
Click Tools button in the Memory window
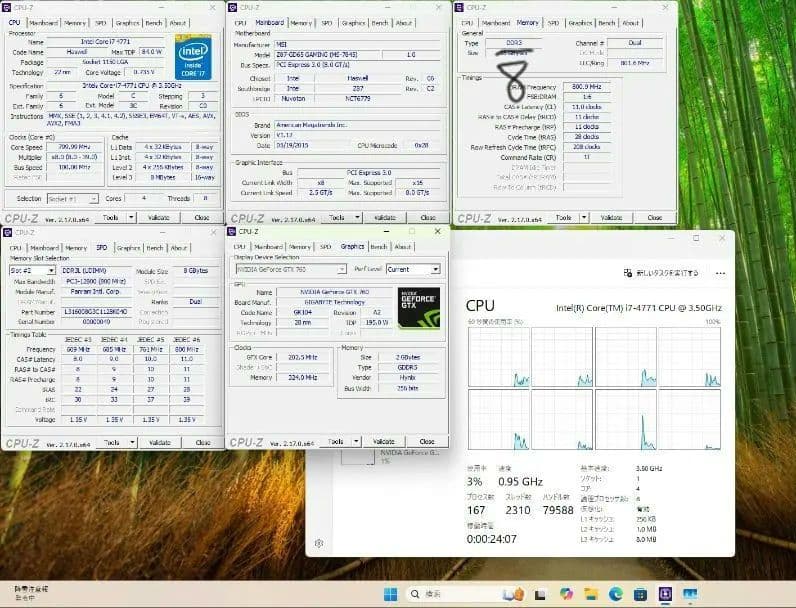(563, 218)
